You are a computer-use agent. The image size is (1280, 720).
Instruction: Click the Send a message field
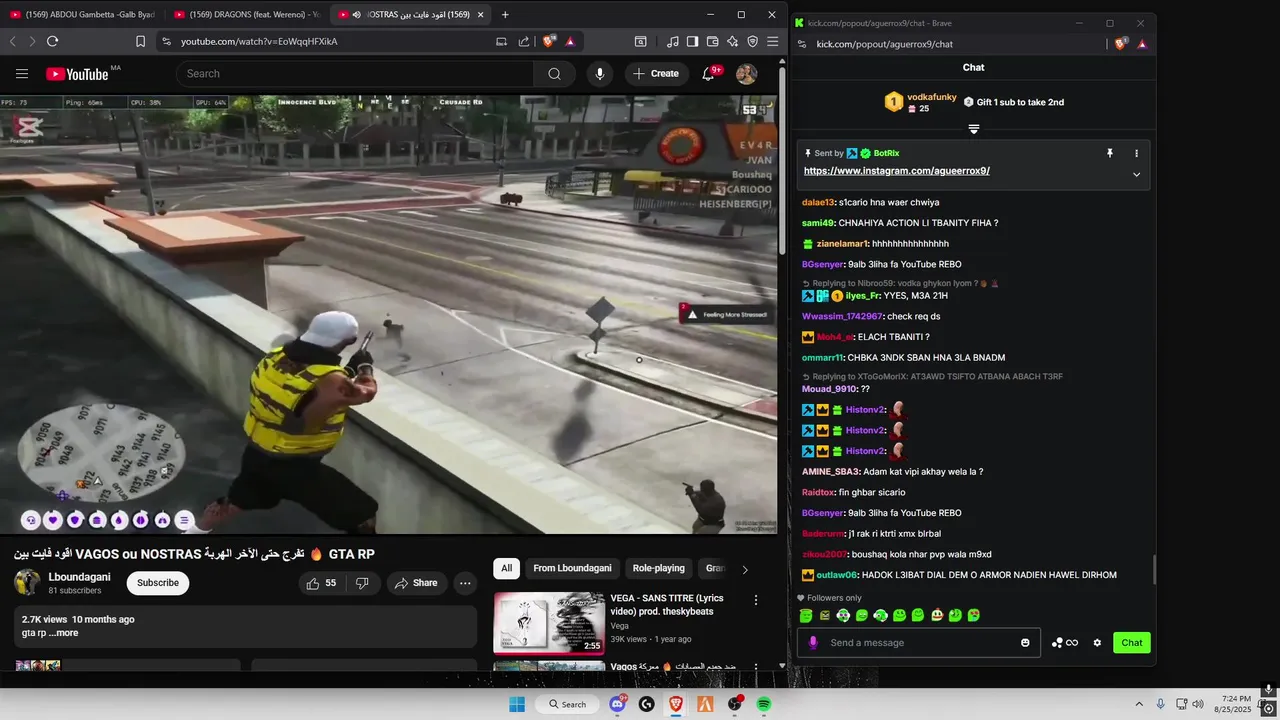click(918, 643)
